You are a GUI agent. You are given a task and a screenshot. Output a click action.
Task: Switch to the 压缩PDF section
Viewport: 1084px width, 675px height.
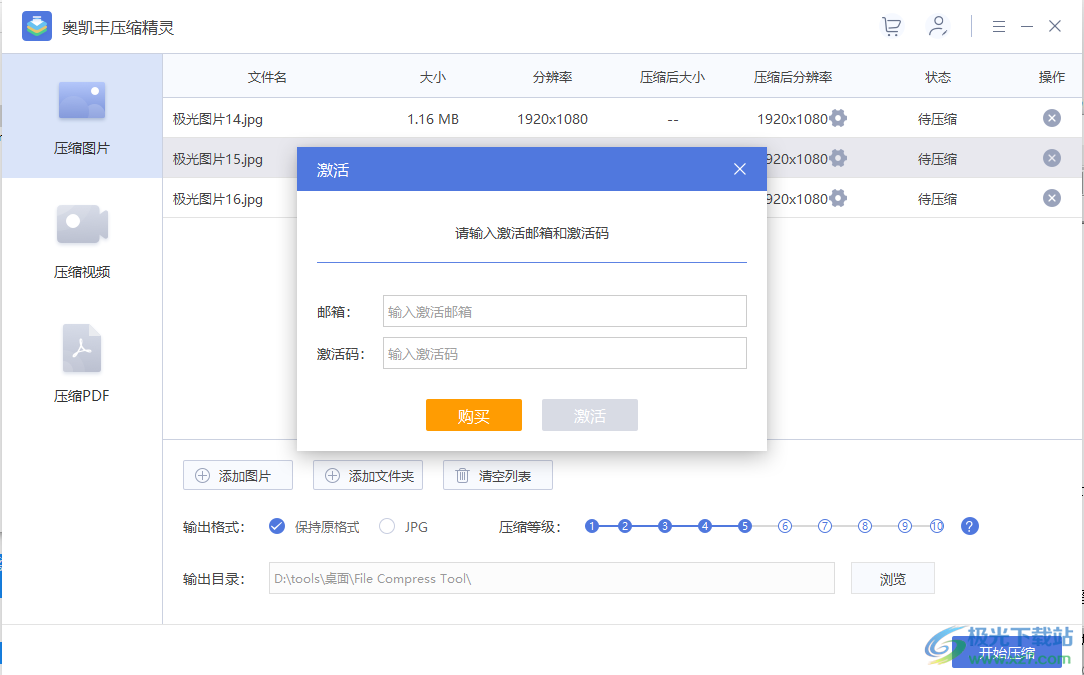[x=82, y=364]
